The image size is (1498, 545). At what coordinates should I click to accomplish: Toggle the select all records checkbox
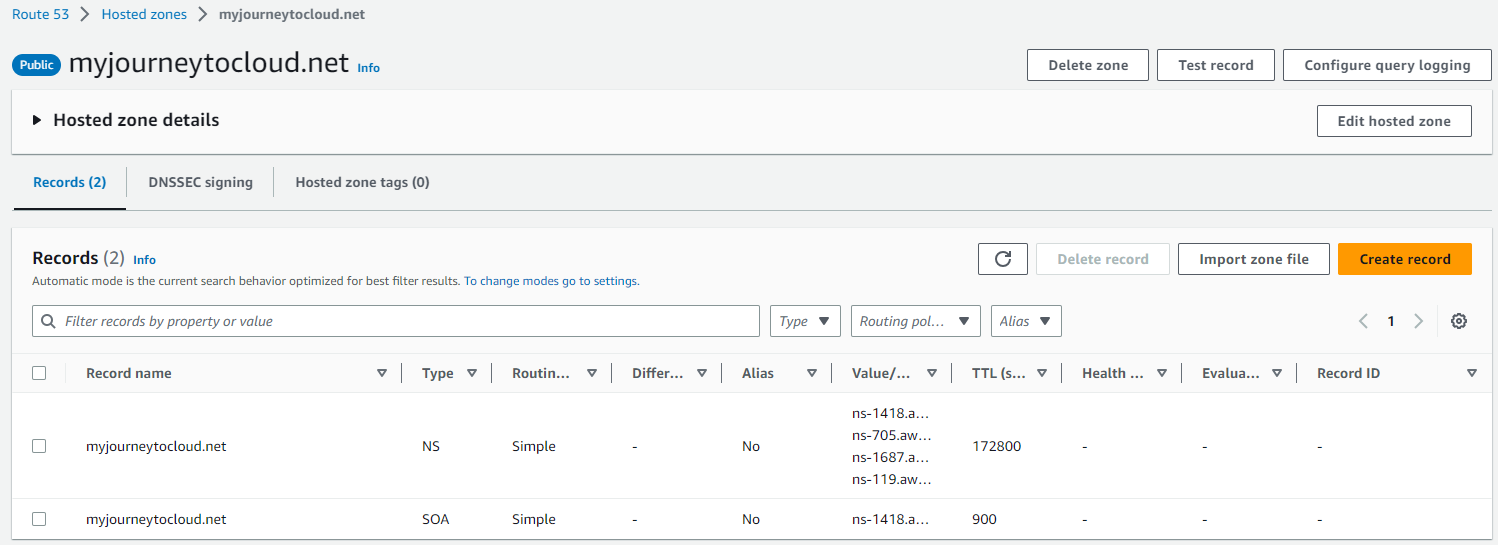pos(39,373)
